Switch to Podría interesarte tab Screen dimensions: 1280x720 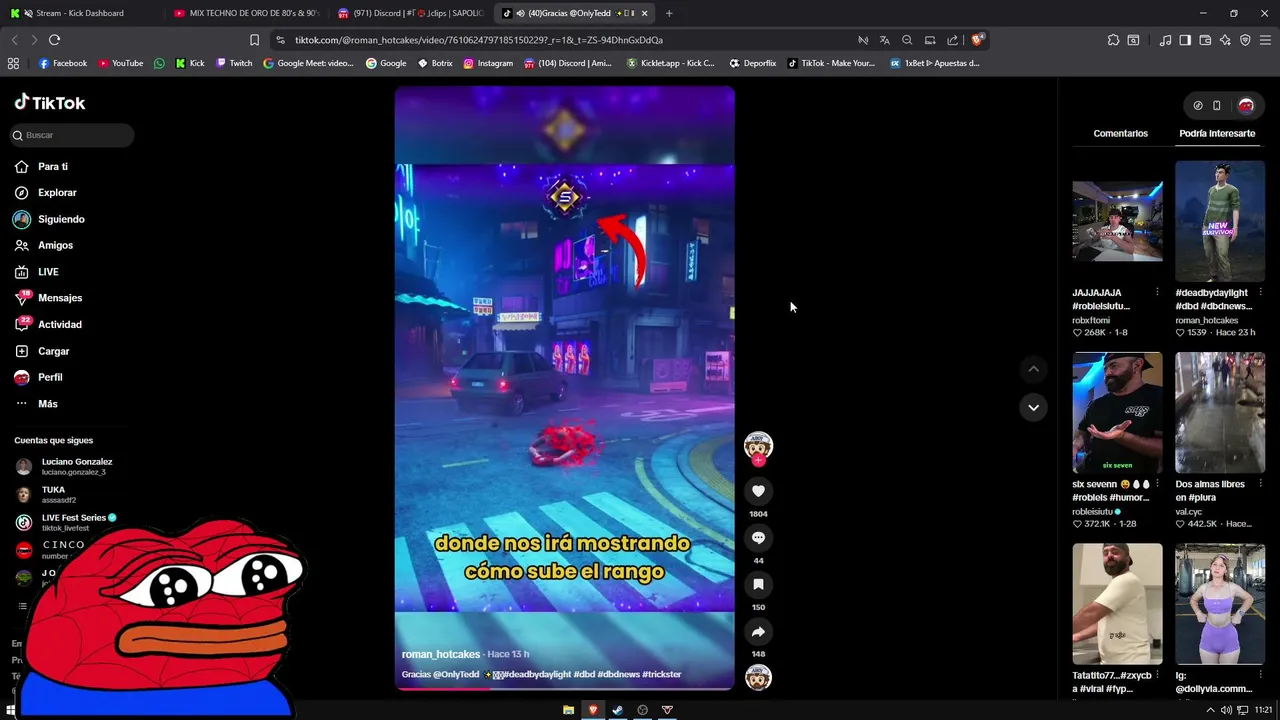point(1217,133)
